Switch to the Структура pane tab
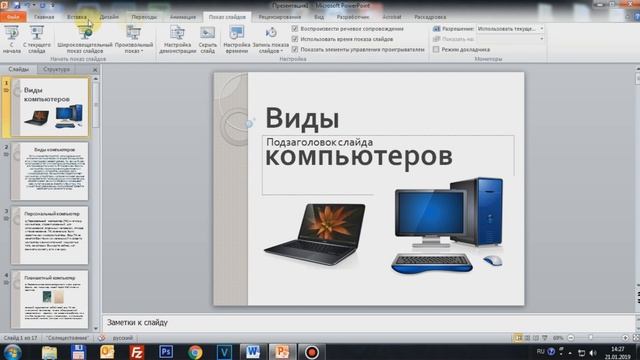 coord(56,69)
